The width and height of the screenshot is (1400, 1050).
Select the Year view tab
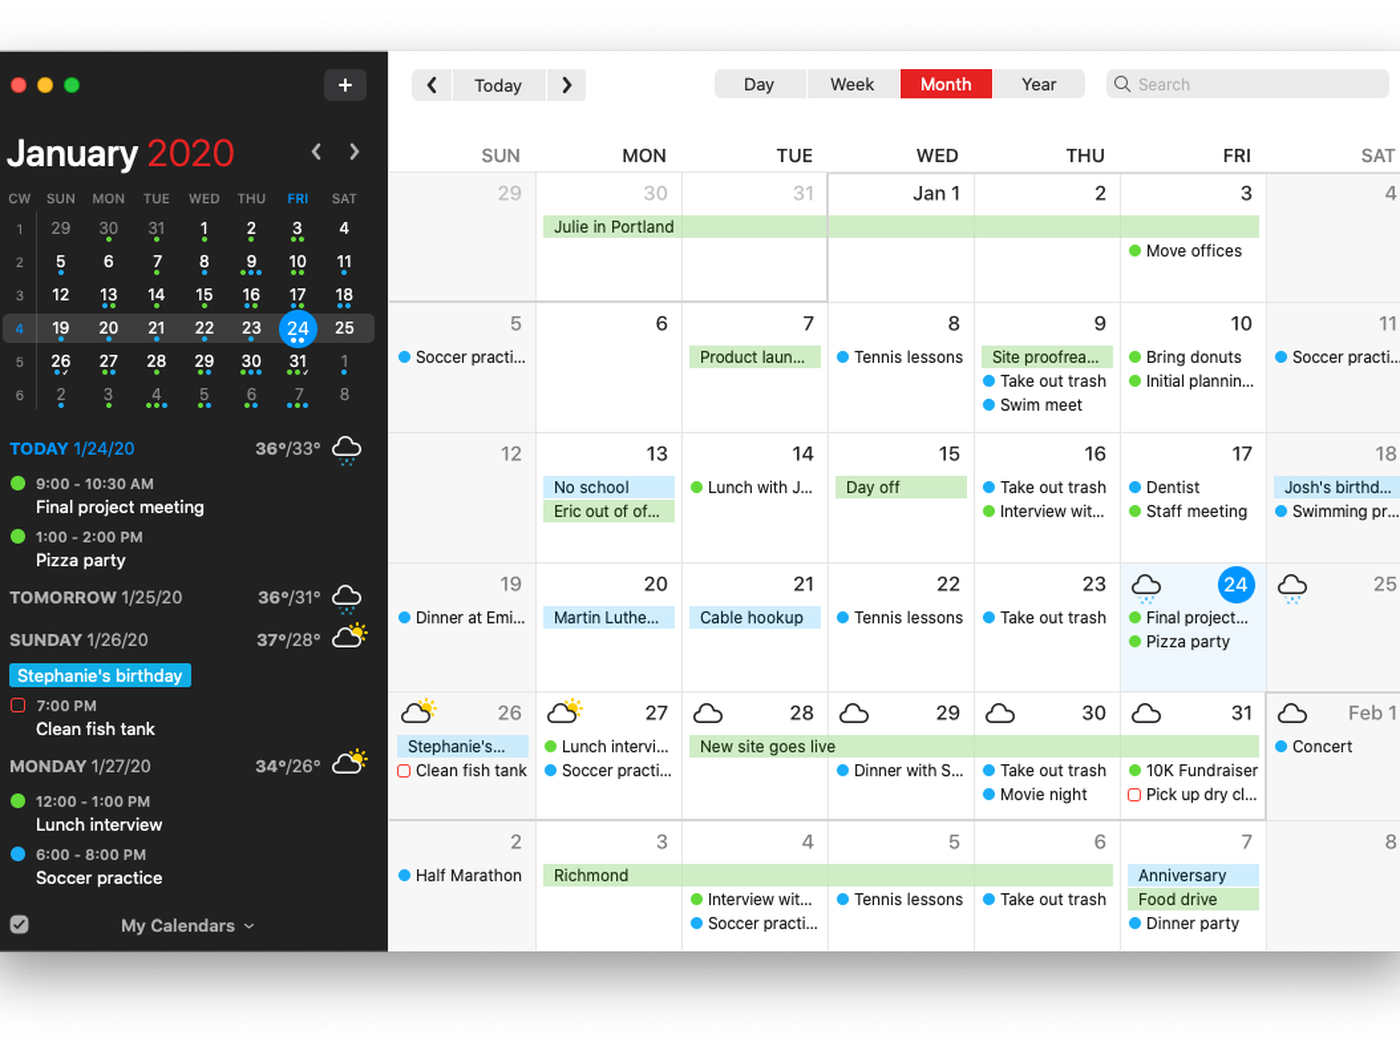(x=1038, y=84)
